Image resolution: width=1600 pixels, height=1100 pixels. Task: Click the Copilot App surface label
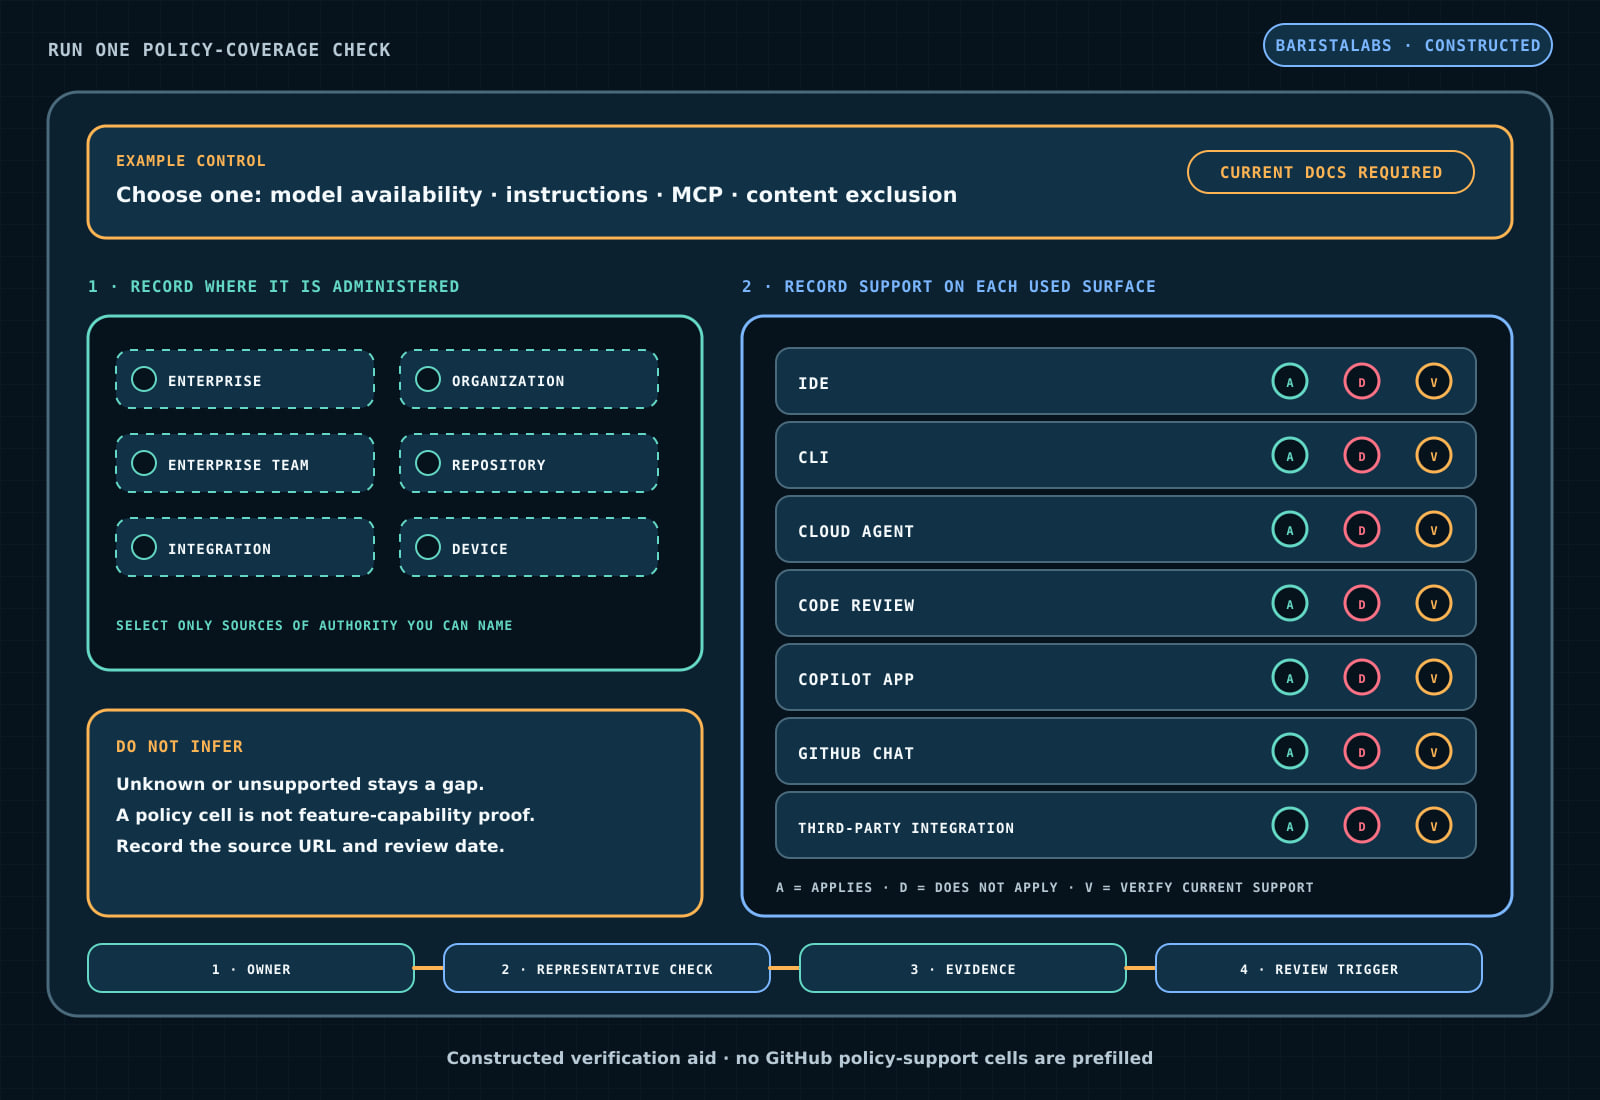point(856,679)
